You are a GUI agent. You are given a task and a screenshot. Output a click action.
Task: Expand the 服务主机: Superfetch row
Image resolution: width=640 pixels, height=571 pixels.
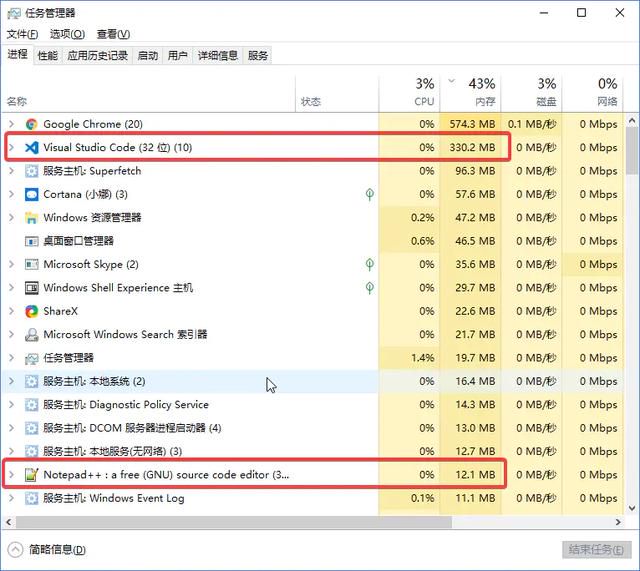(x=11, y=171)
